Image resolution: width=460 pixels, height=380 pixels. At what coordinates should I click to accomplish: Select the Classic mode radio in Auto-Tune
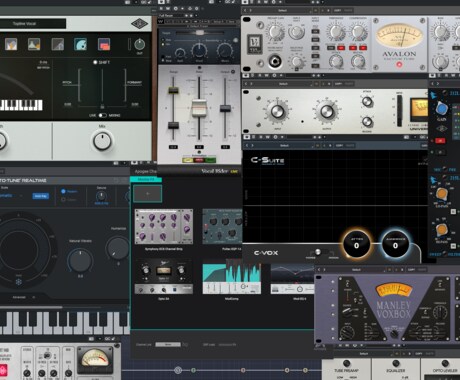click(x=63, y=199)
